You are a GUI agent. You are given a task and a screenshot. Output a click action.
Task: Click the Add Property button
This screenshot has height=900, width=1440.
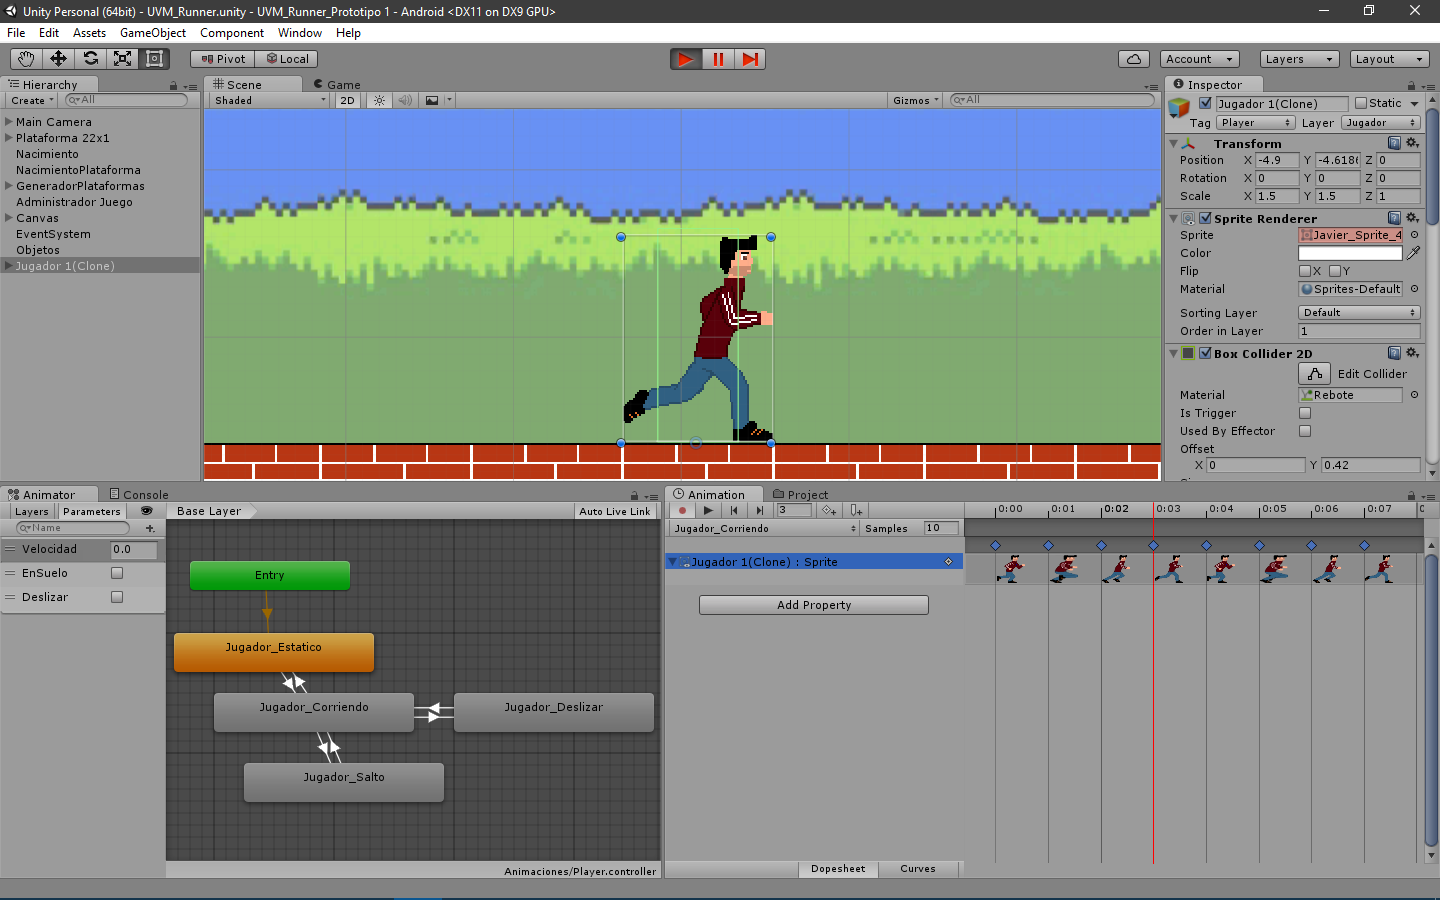click(814, 605)
